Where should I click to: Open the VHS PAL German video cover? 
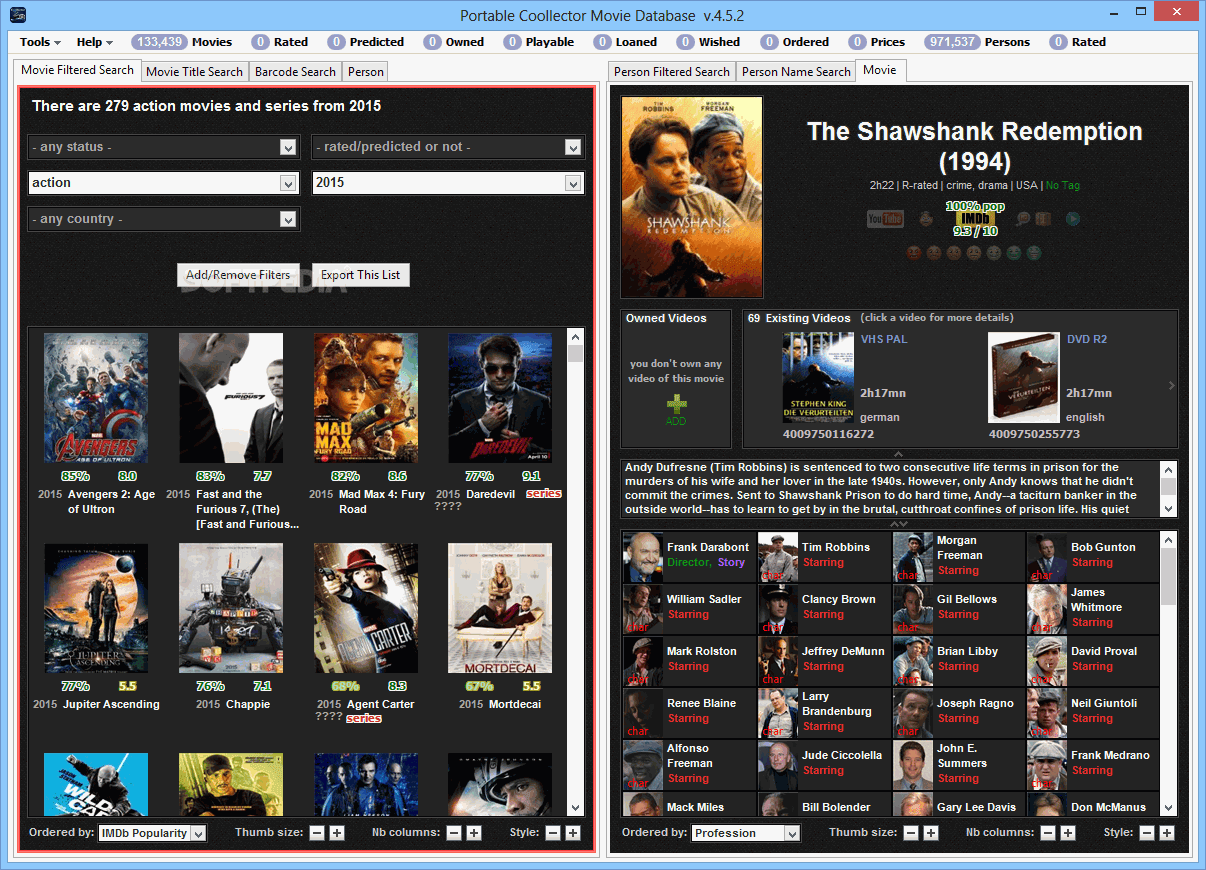coord(819,377)
